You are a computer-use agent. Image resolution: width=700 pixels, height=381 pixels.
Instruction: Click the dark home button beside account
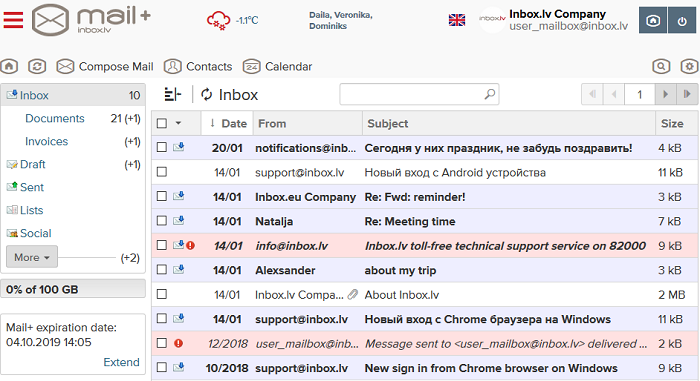click(x=653, y=20)
